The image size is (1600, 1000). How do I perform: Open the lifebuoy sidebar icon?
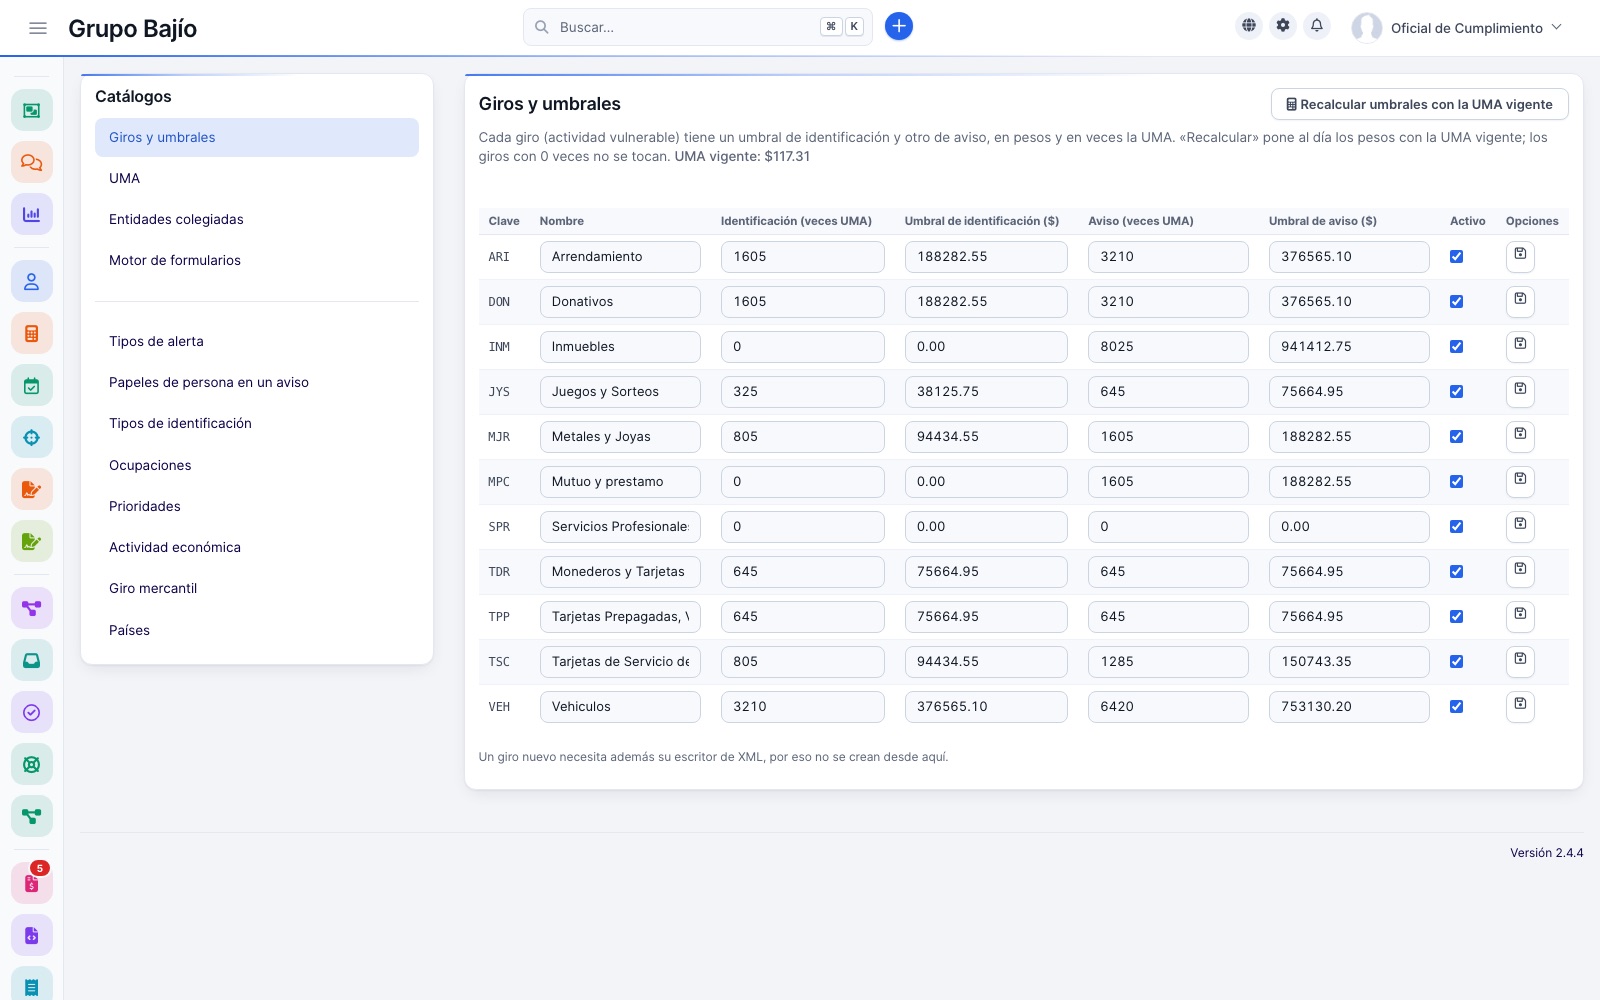[x=32, y=764]
